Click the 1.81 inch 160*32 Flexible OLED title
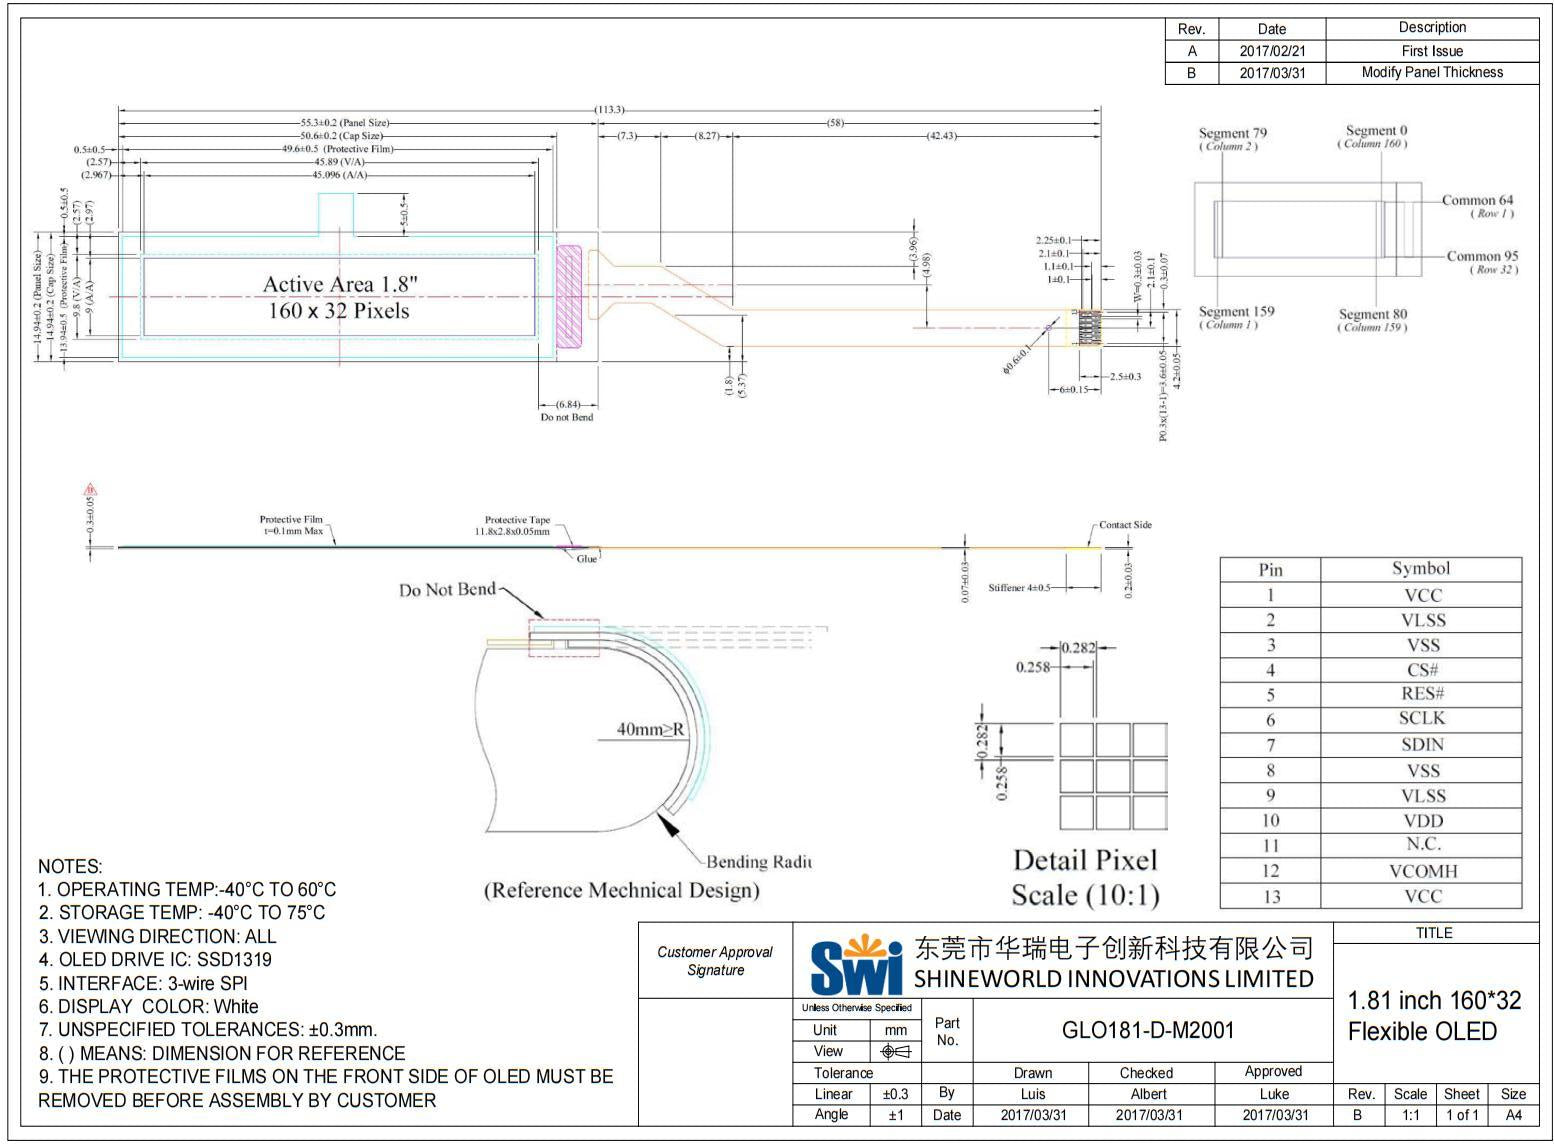This screenshot has height=1145, width=1554. 1434,1015
